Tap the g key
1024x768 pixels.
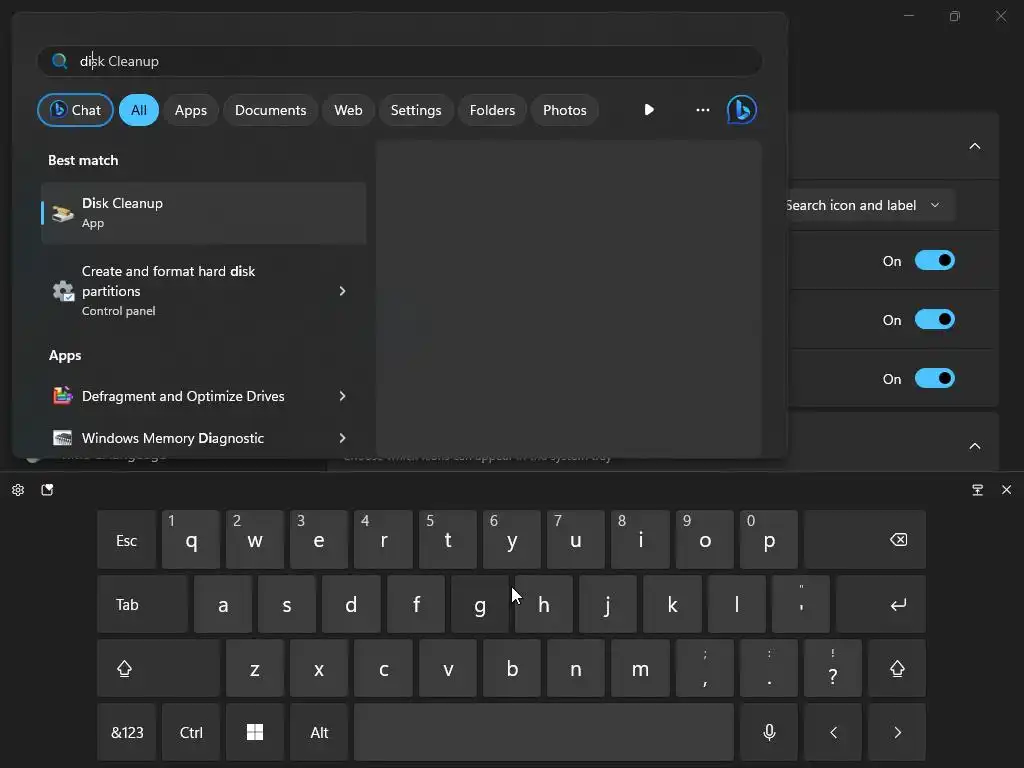click(480, 605)
